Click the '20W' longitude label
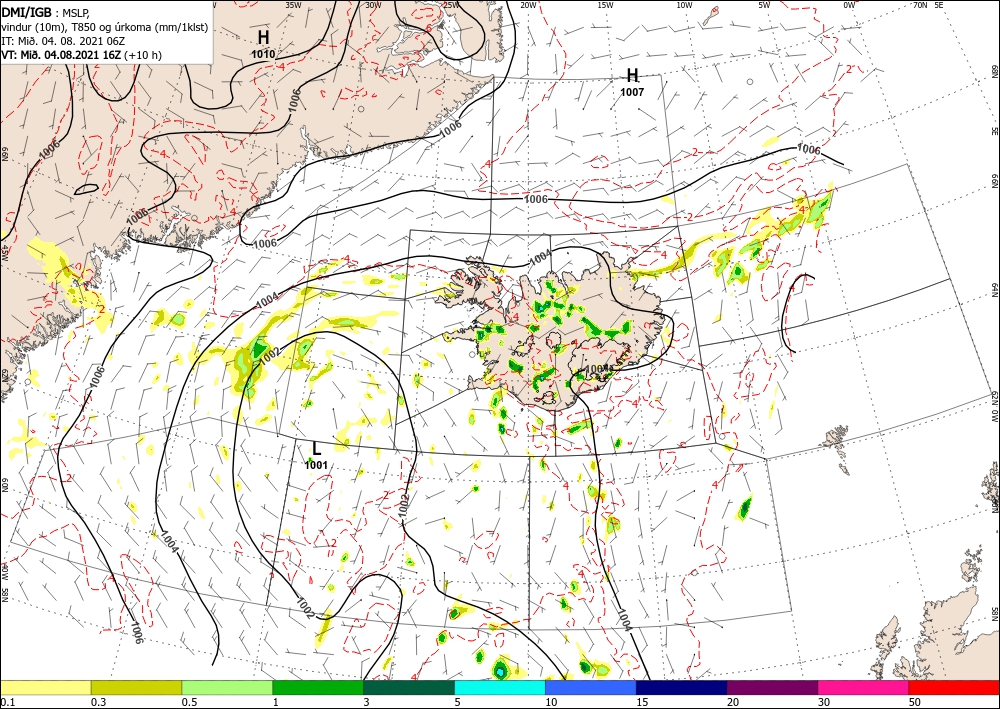 [x=528, y=5]
